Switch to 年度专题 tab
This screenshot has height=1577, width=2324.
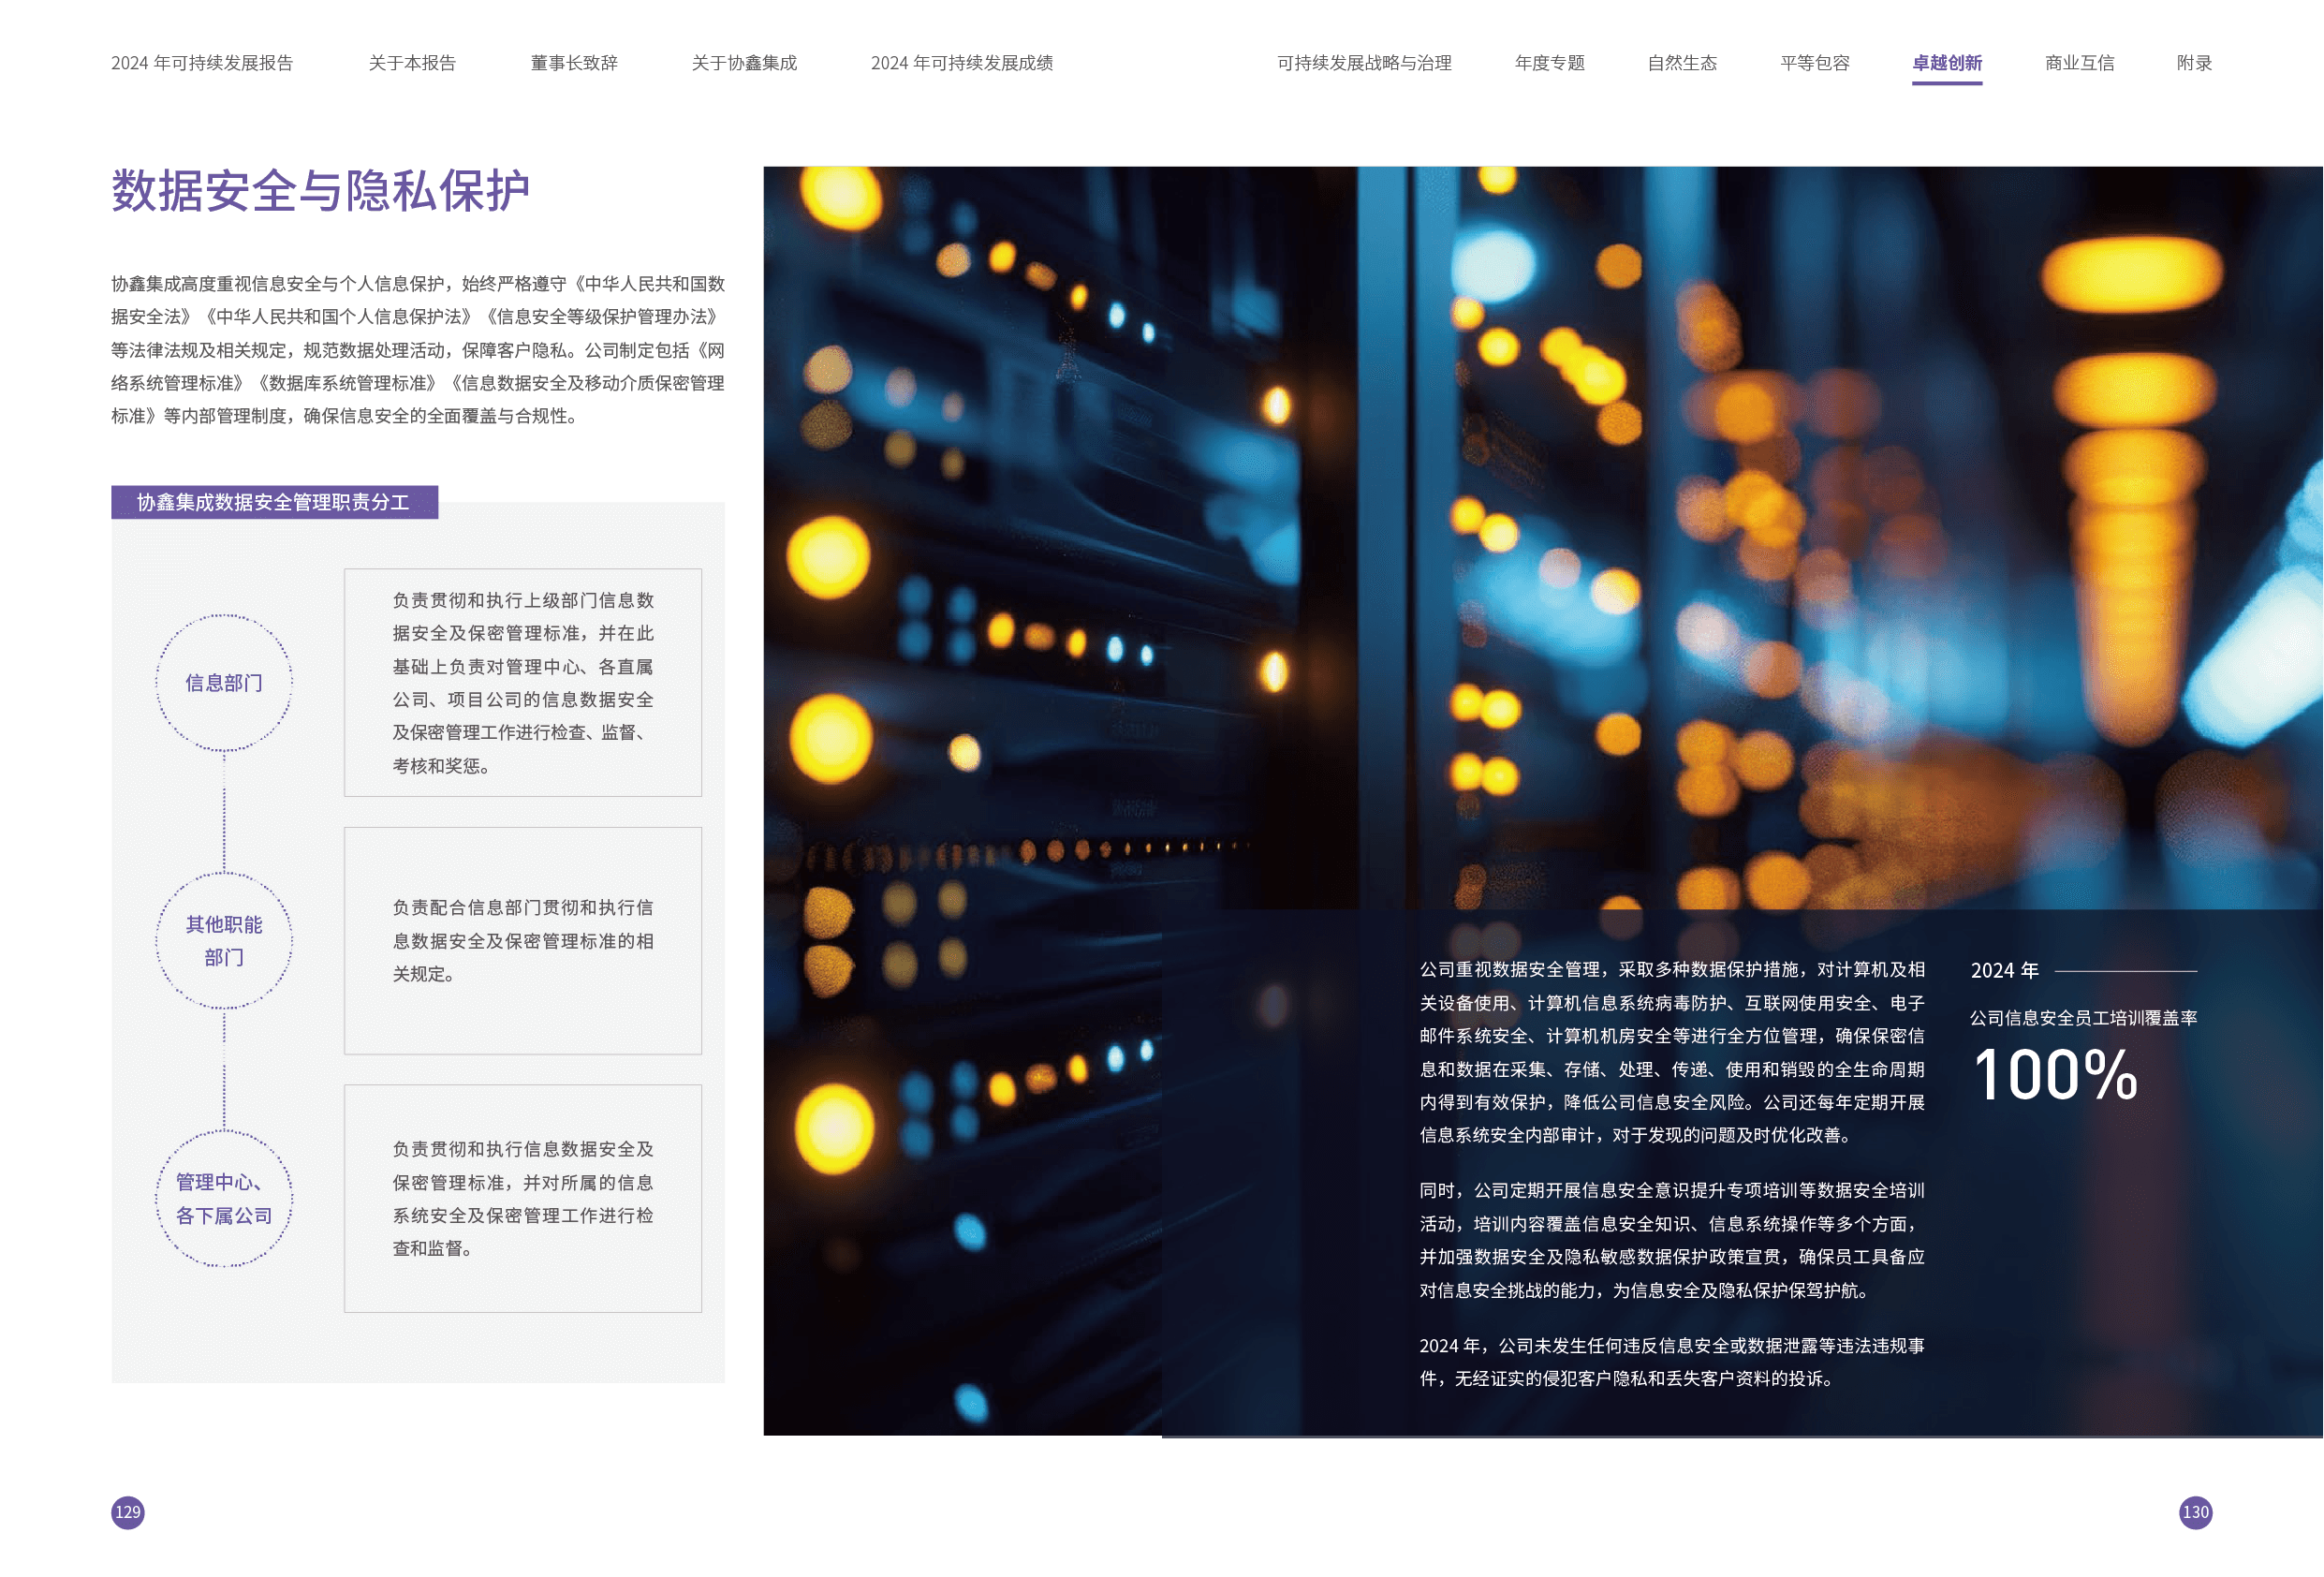(1549, 63)
